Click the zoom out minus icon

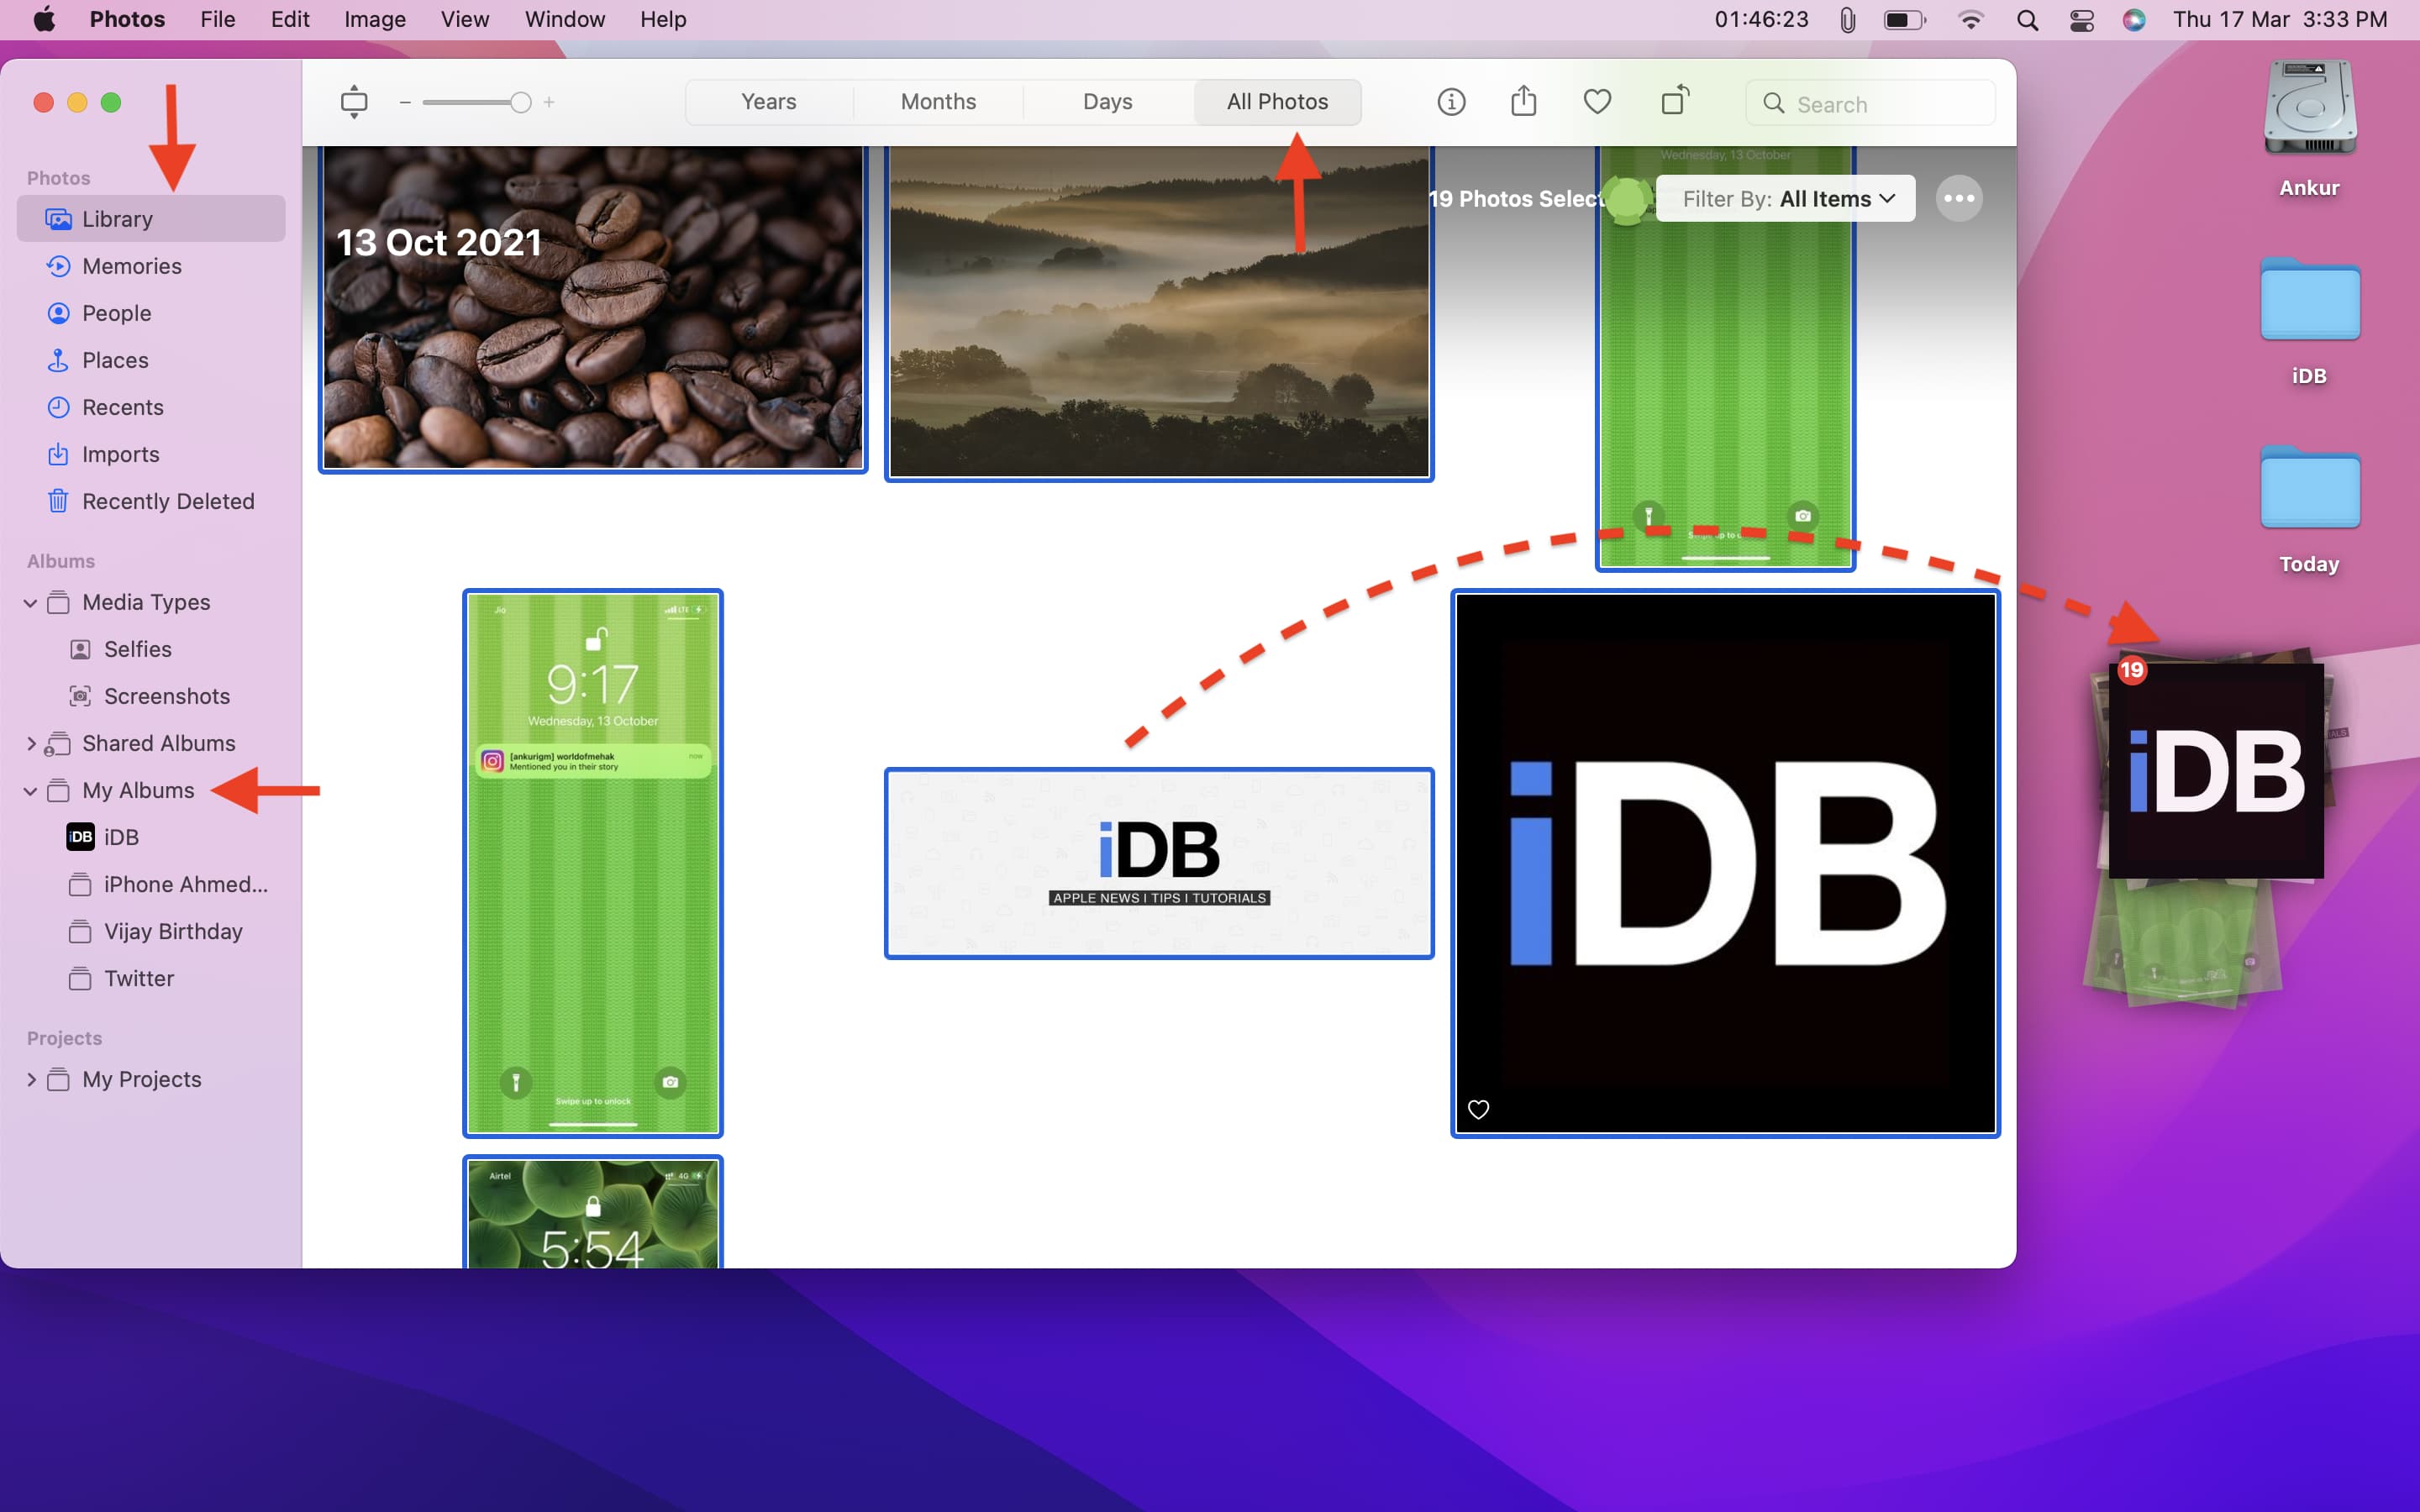point(405,102)
